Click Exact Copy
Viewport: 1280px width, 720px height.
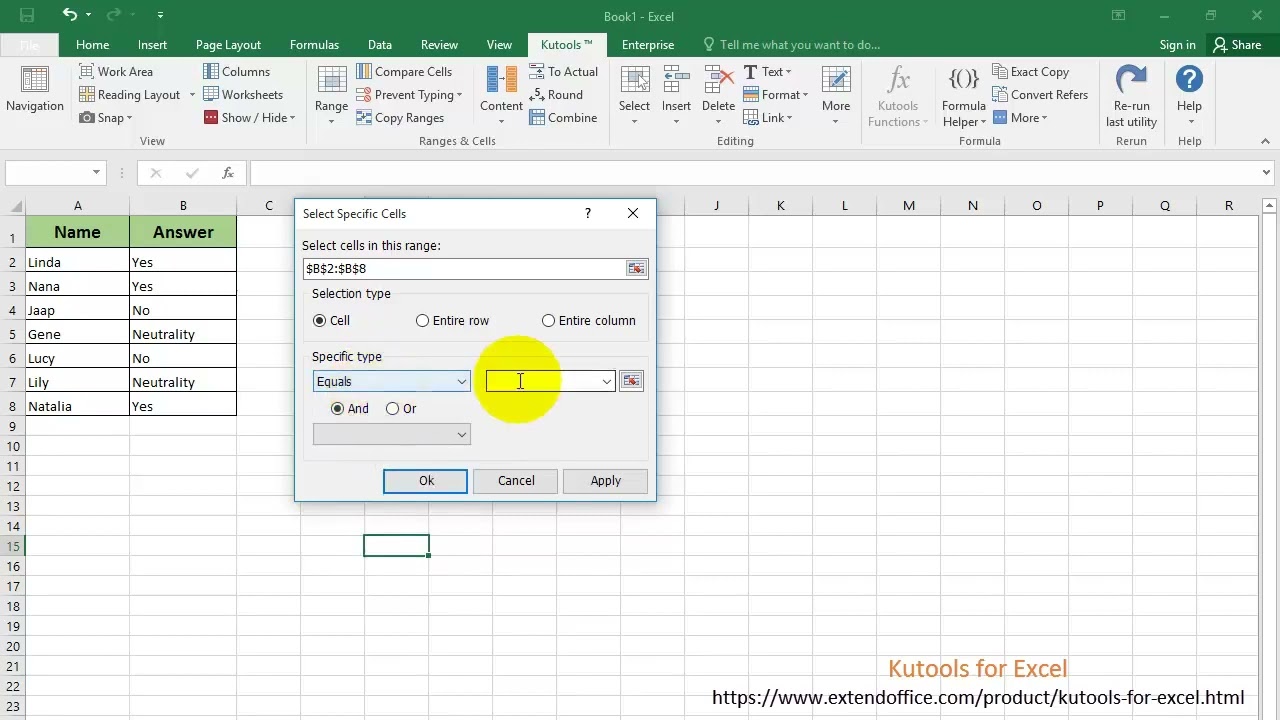1031,72
